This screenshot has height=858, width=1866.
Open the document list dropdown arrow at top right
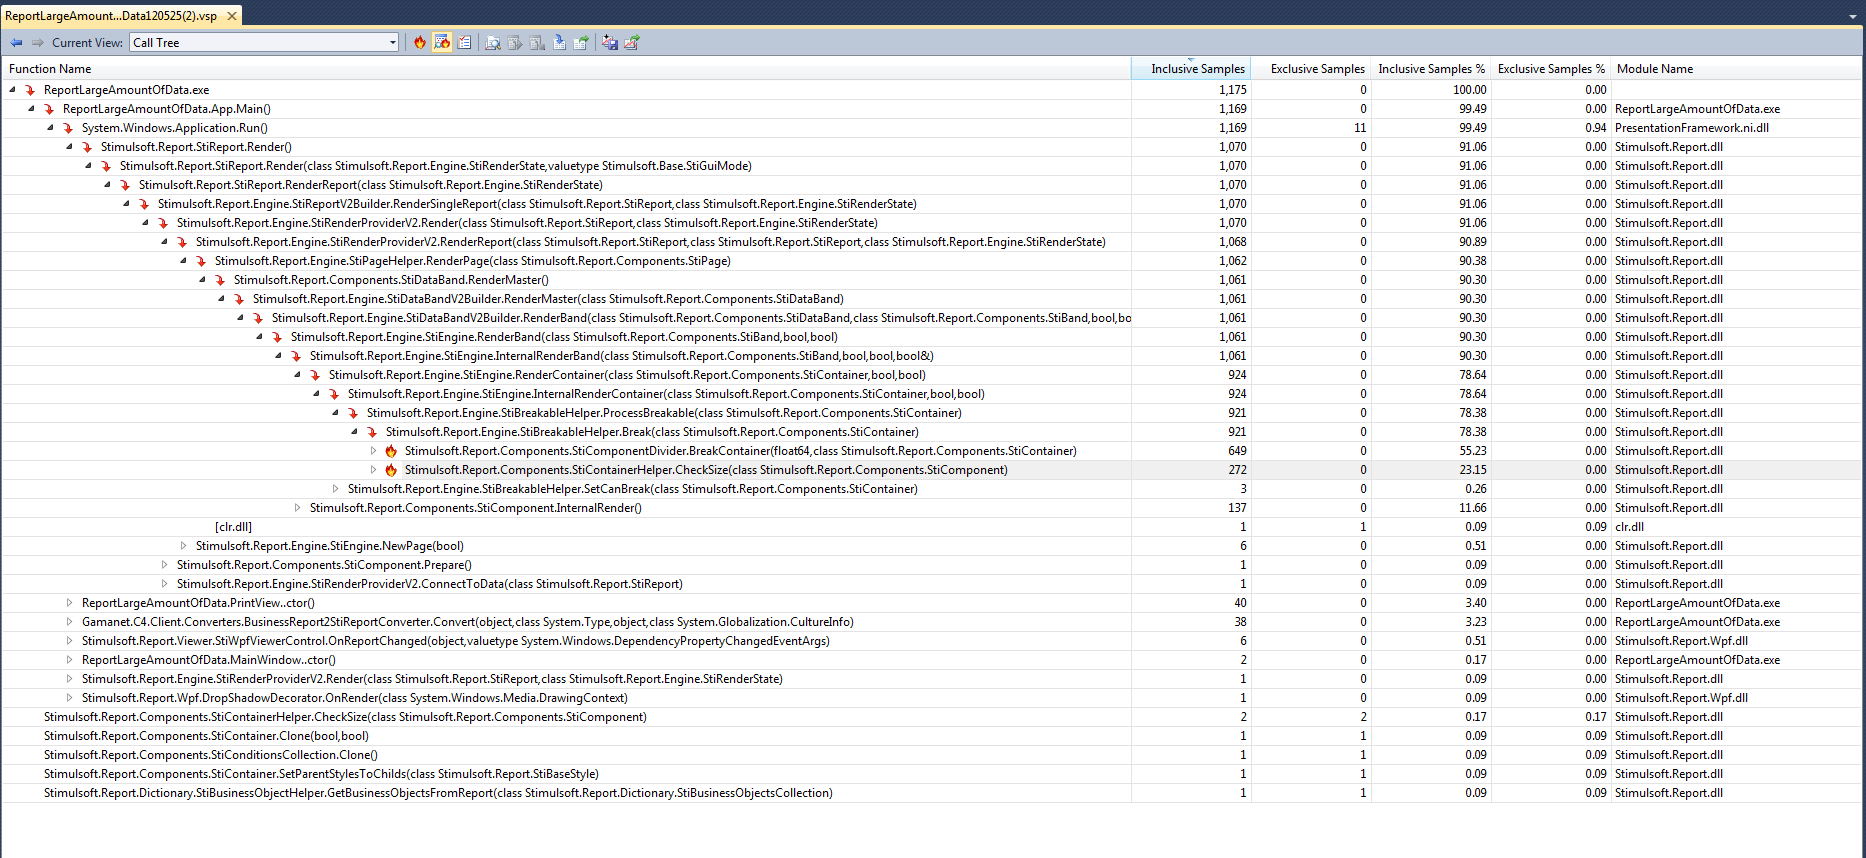point(1853,16)
